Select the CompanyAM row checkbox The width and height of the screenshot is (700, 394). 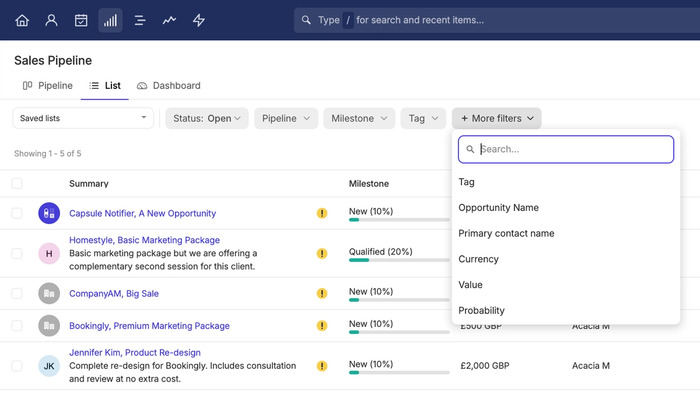click(17, 294)
